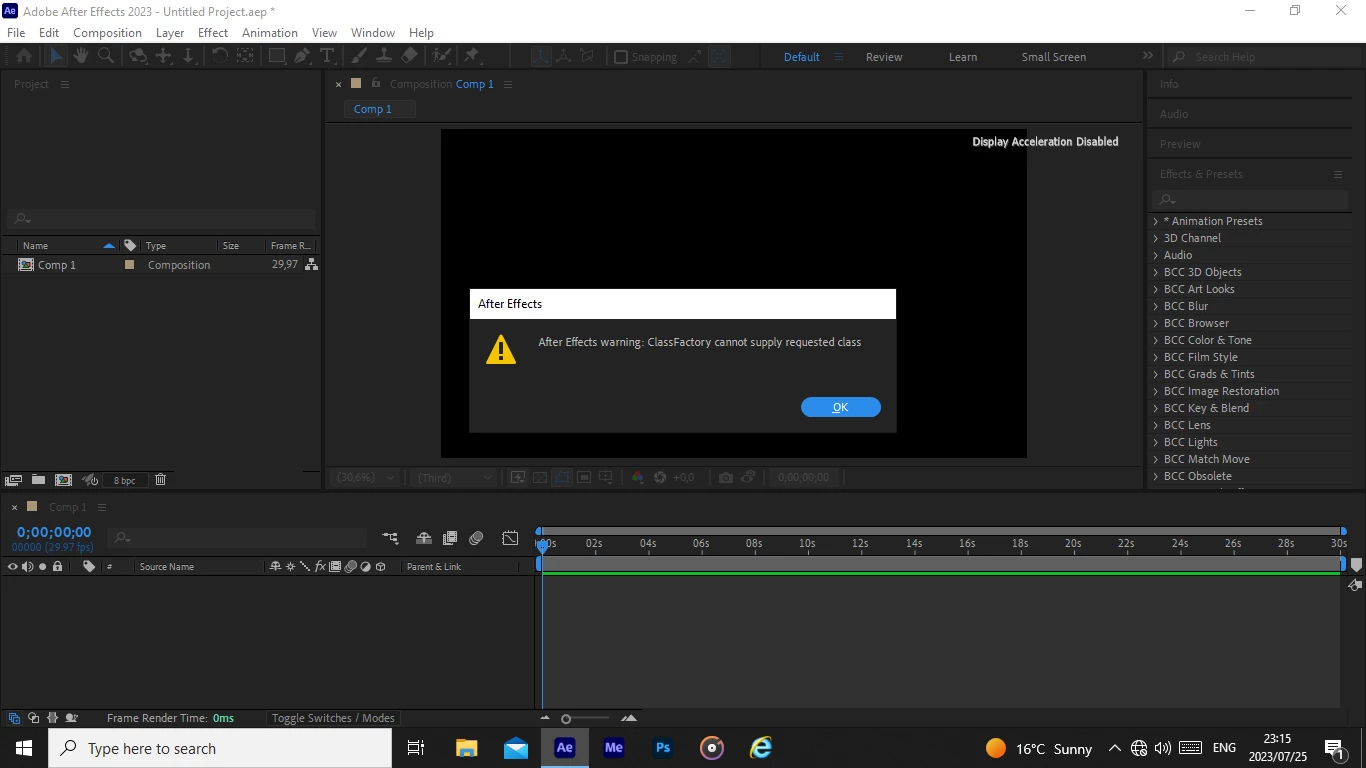Open the Composition menu

(x=107, y=33)
